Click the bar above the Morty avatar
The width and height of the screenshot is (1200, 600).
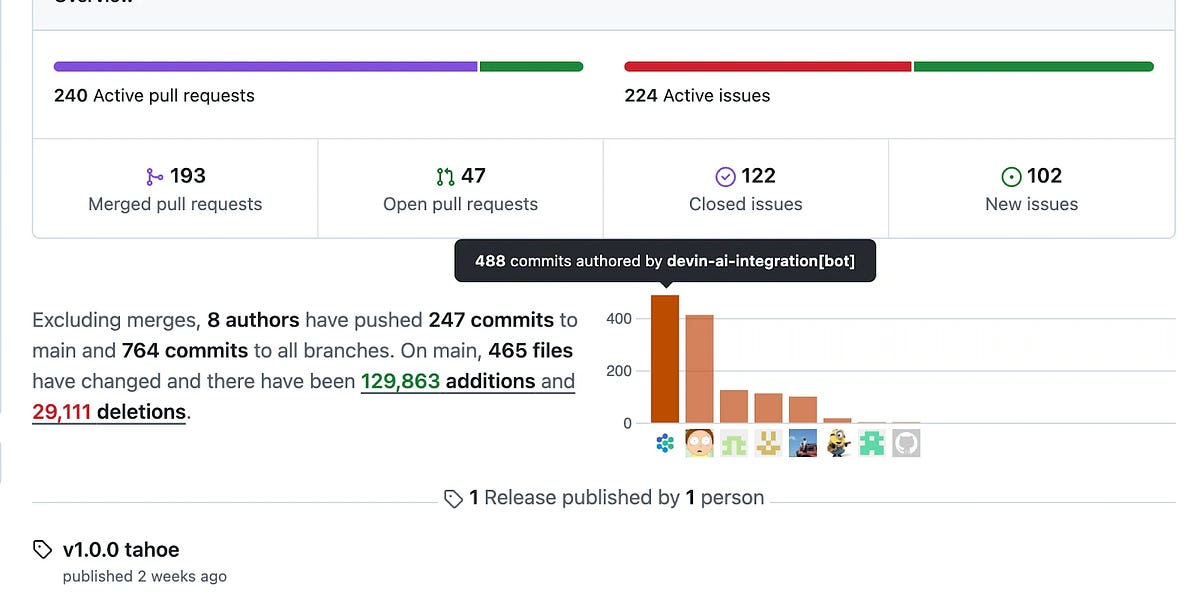(x=699, y=369)
